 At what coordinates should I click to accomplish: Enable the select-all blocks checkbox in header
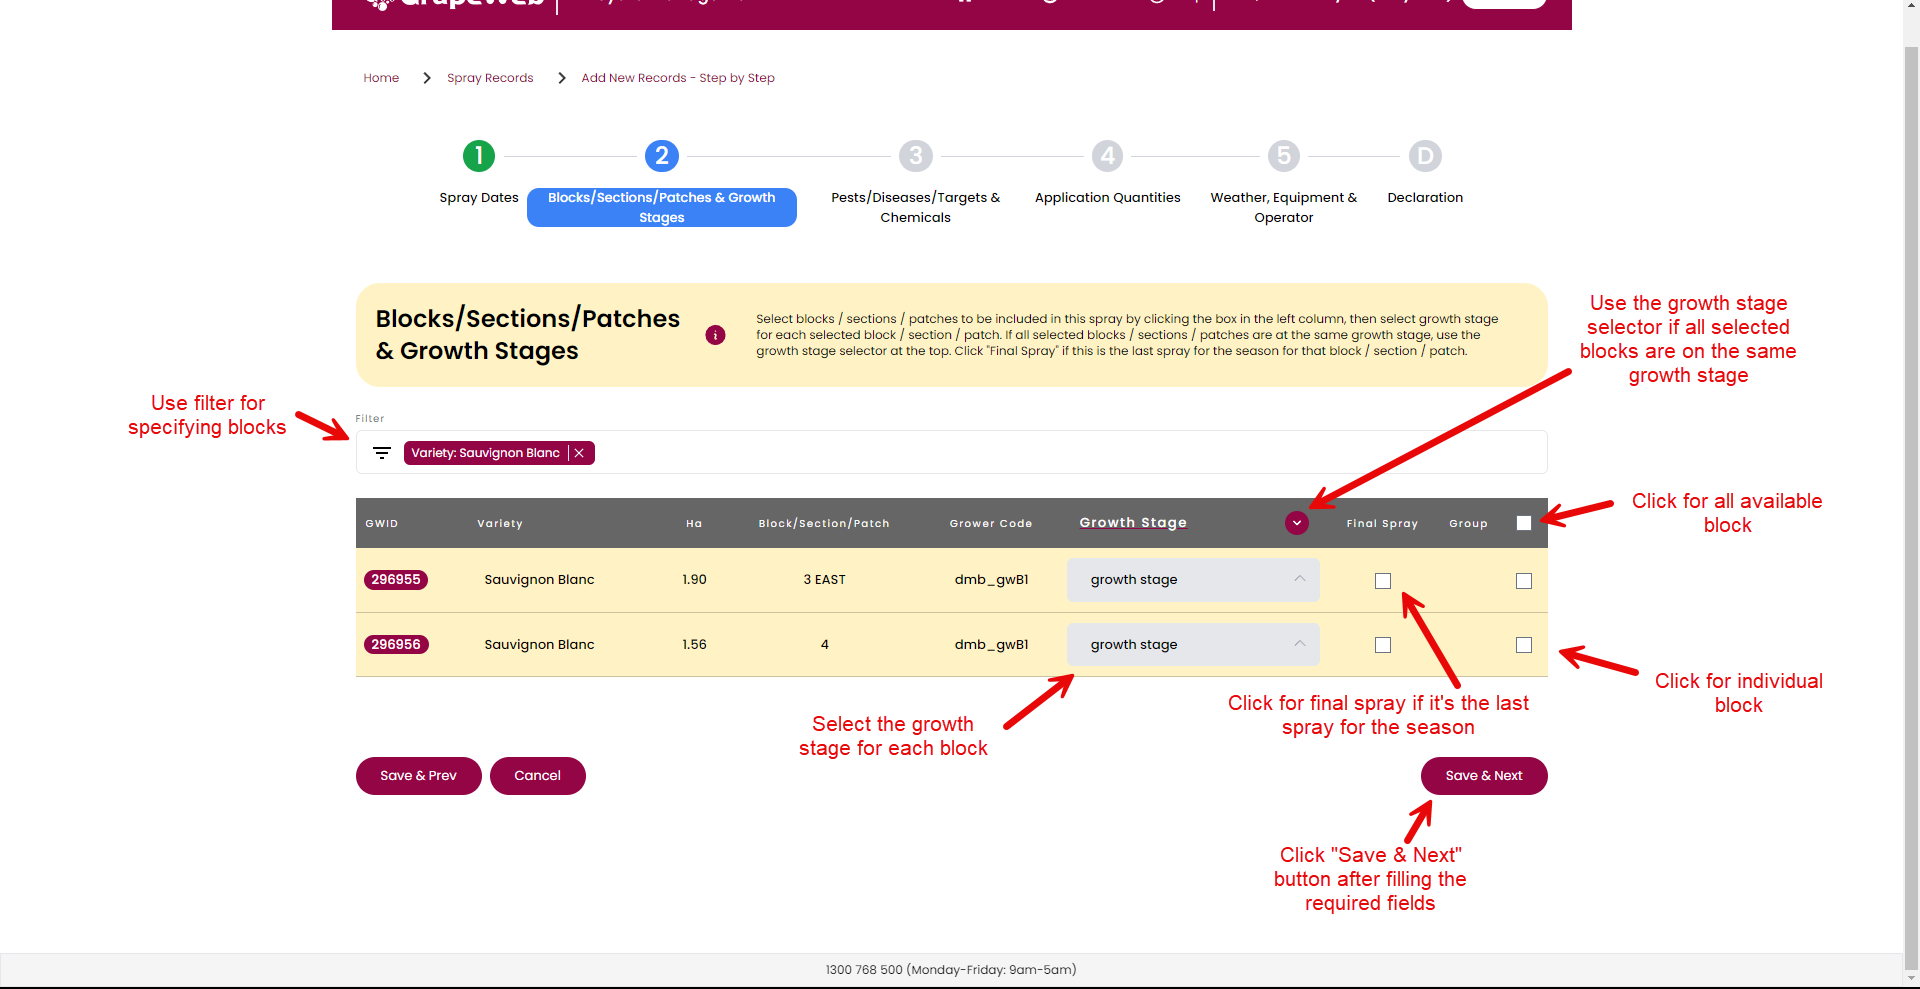1524,522
